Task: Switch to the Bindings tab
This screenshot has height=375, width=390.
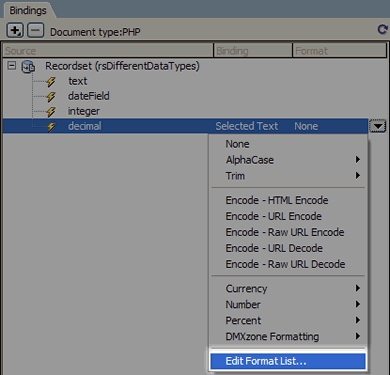Action: click(28, 10)
